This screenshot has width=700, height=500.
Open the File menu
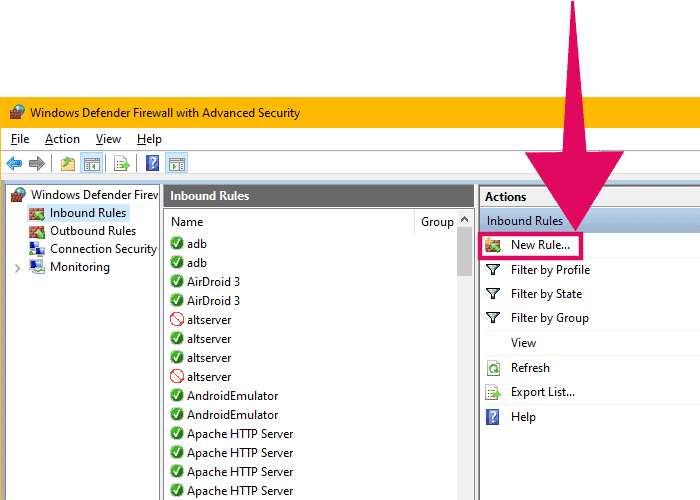(20, 139)
